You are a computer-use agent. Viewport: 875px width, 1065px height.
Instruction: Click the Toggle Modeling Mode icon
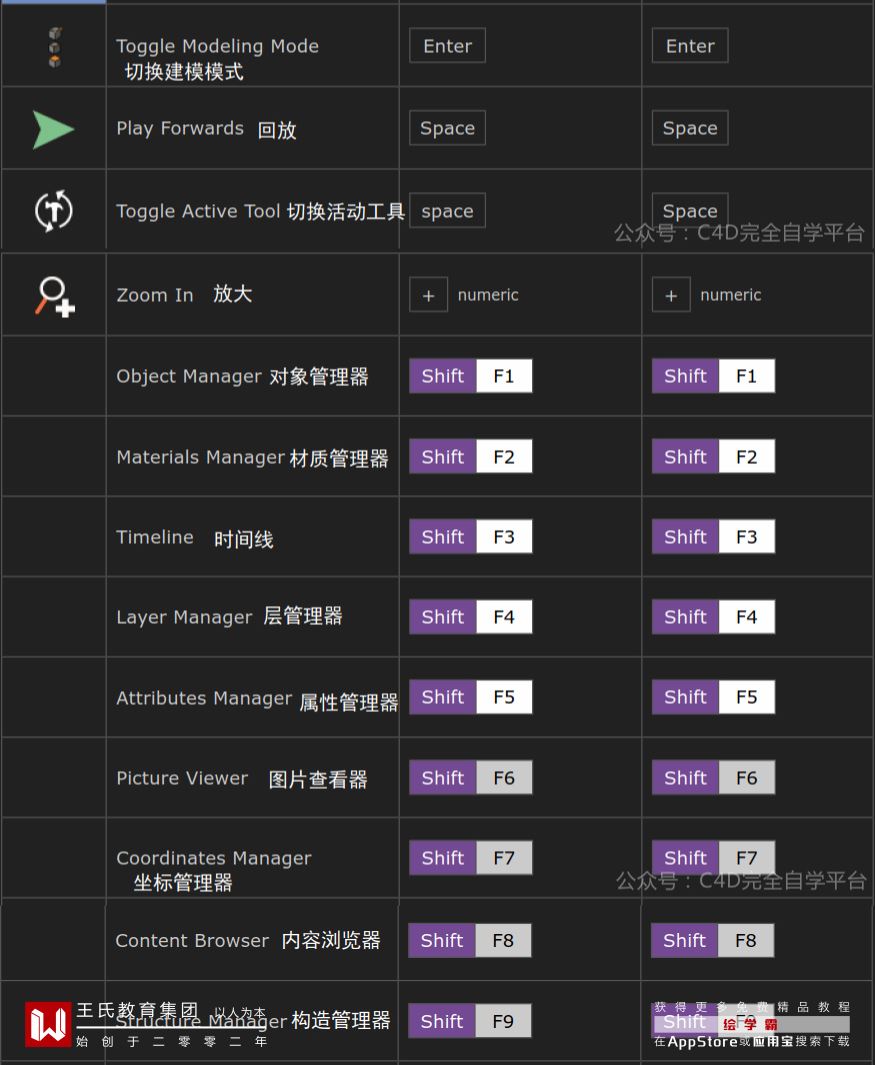54,47
